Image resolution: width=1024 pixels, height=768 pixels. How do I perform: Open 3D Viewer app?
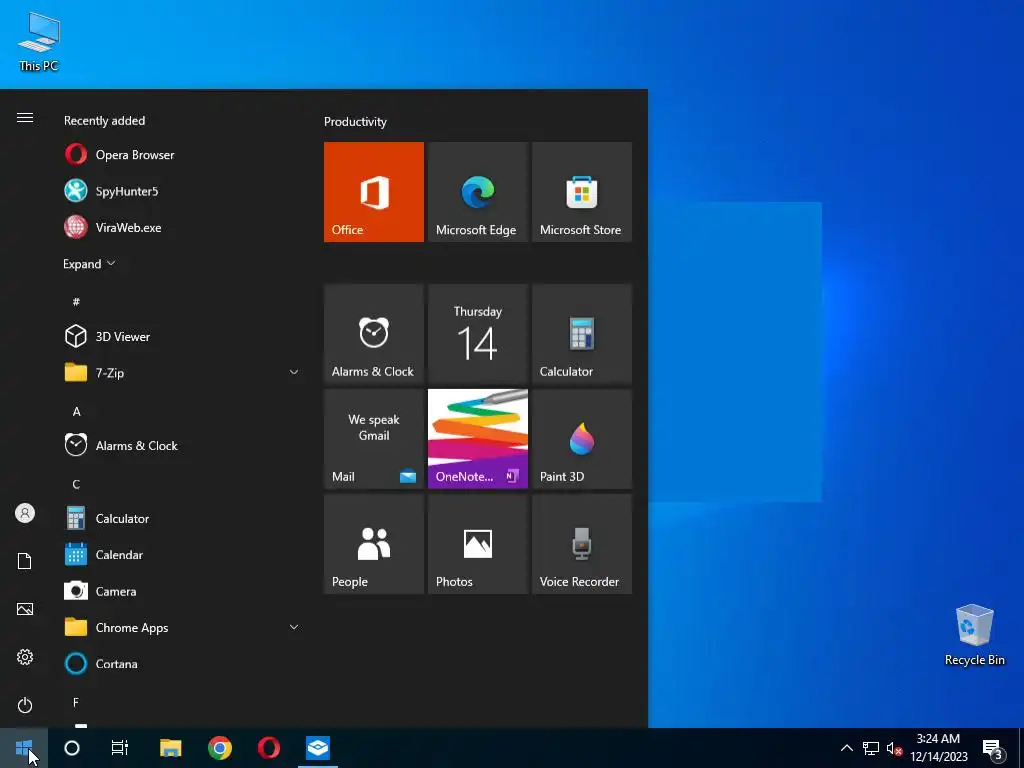click(180, 336)
